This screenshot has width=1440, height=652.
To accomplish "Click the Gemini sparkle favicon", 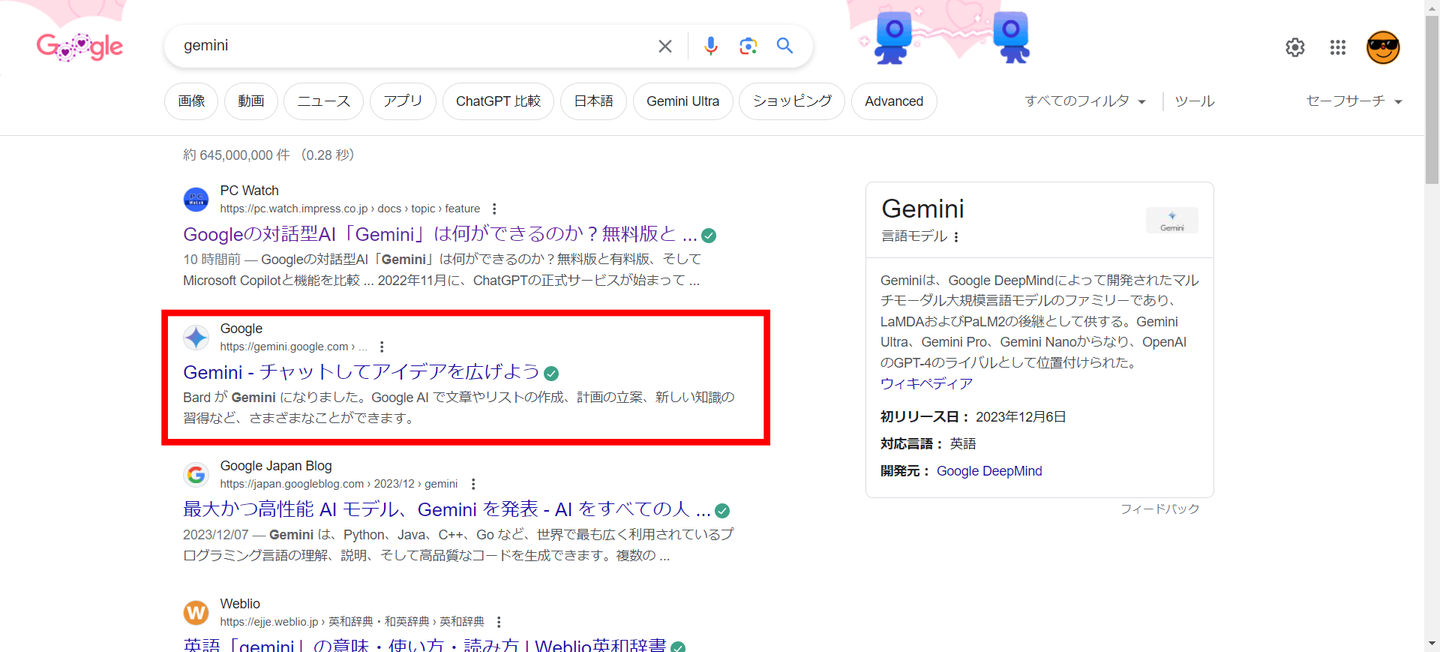I will [196, 337].
